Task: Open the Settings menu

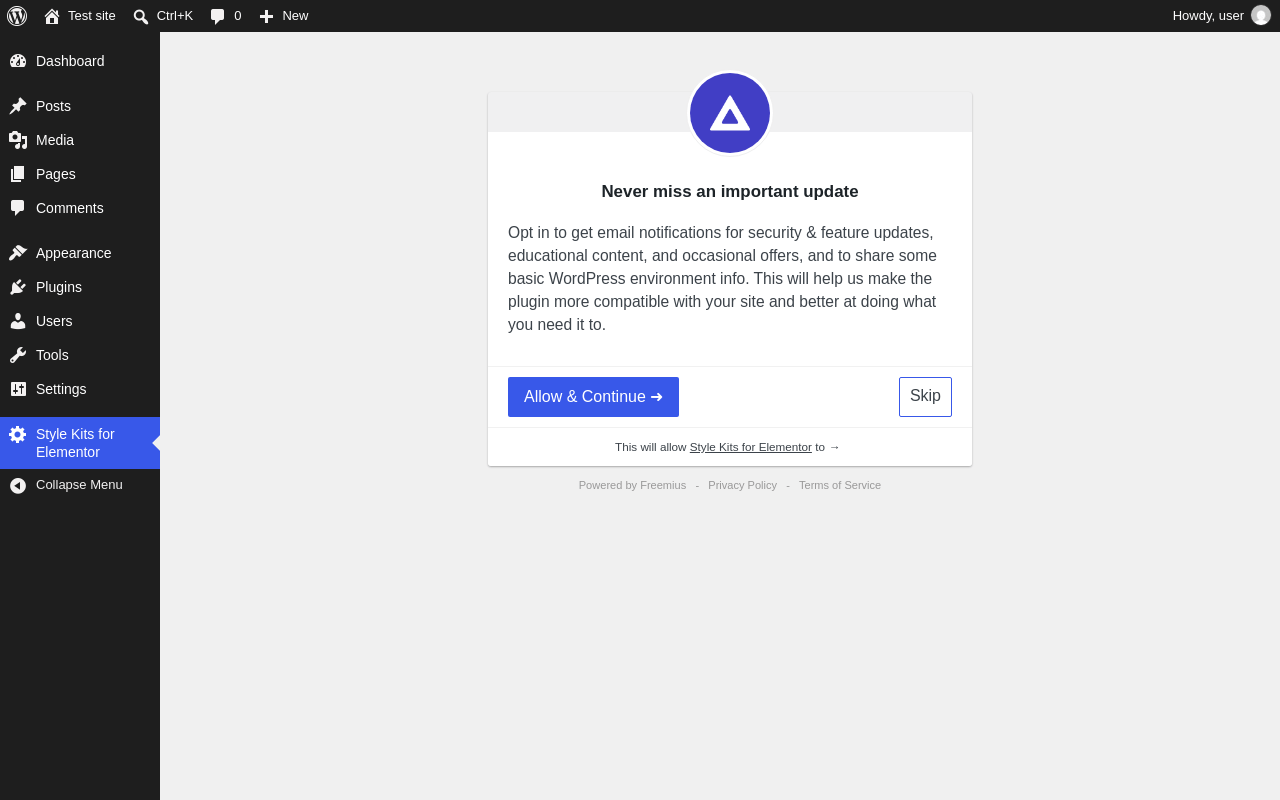Action: (x=80, y=389)
